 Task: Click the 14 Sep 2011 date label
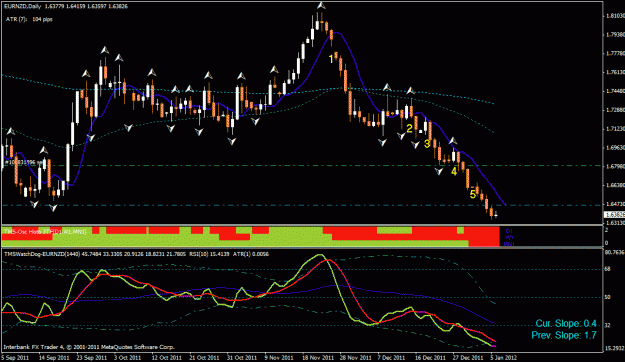pos(54,358)
